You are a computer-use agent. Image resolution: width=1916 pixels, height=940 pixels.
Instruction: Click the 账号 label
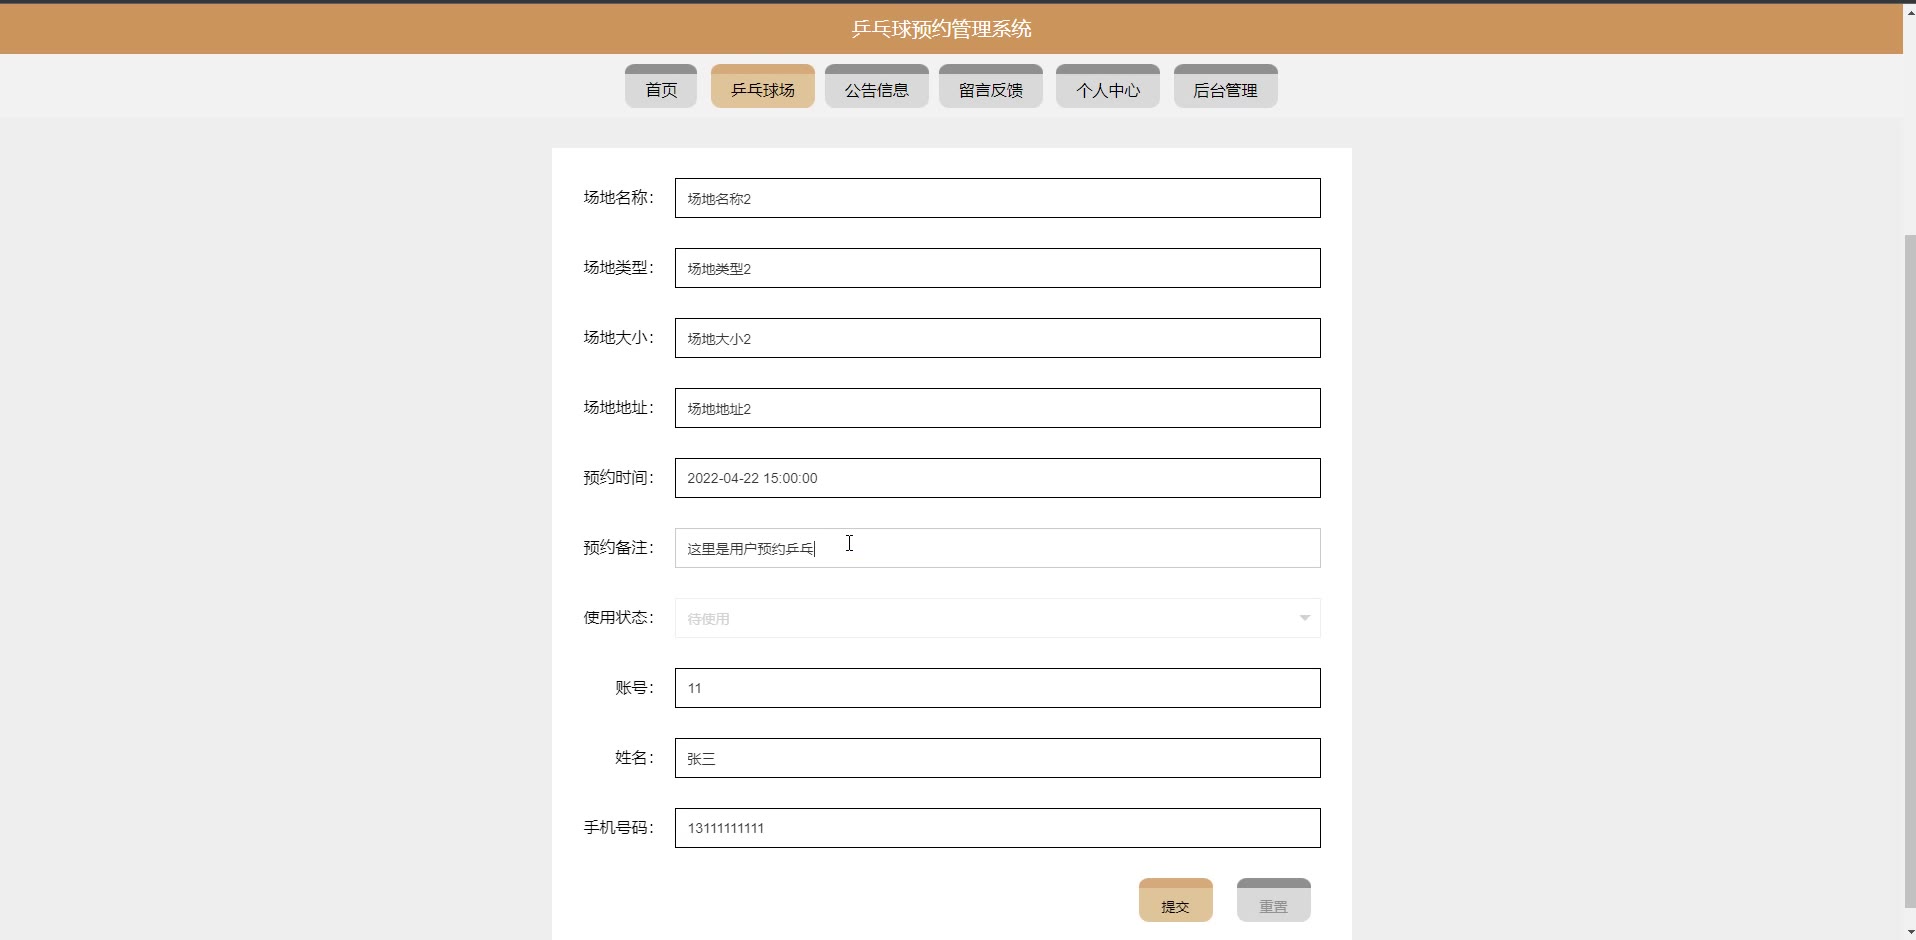(634, 688)
